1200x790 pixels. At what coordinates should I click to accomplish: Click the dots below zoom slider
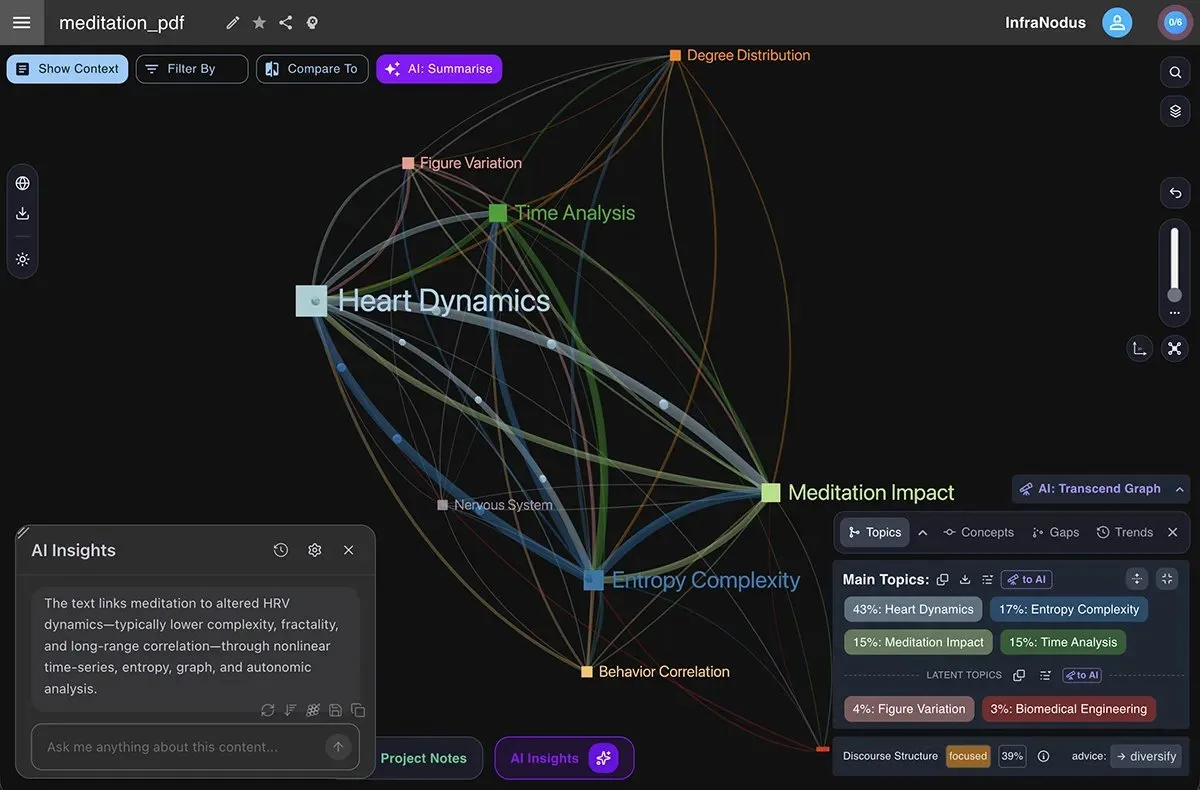[x=1175, y=313]
